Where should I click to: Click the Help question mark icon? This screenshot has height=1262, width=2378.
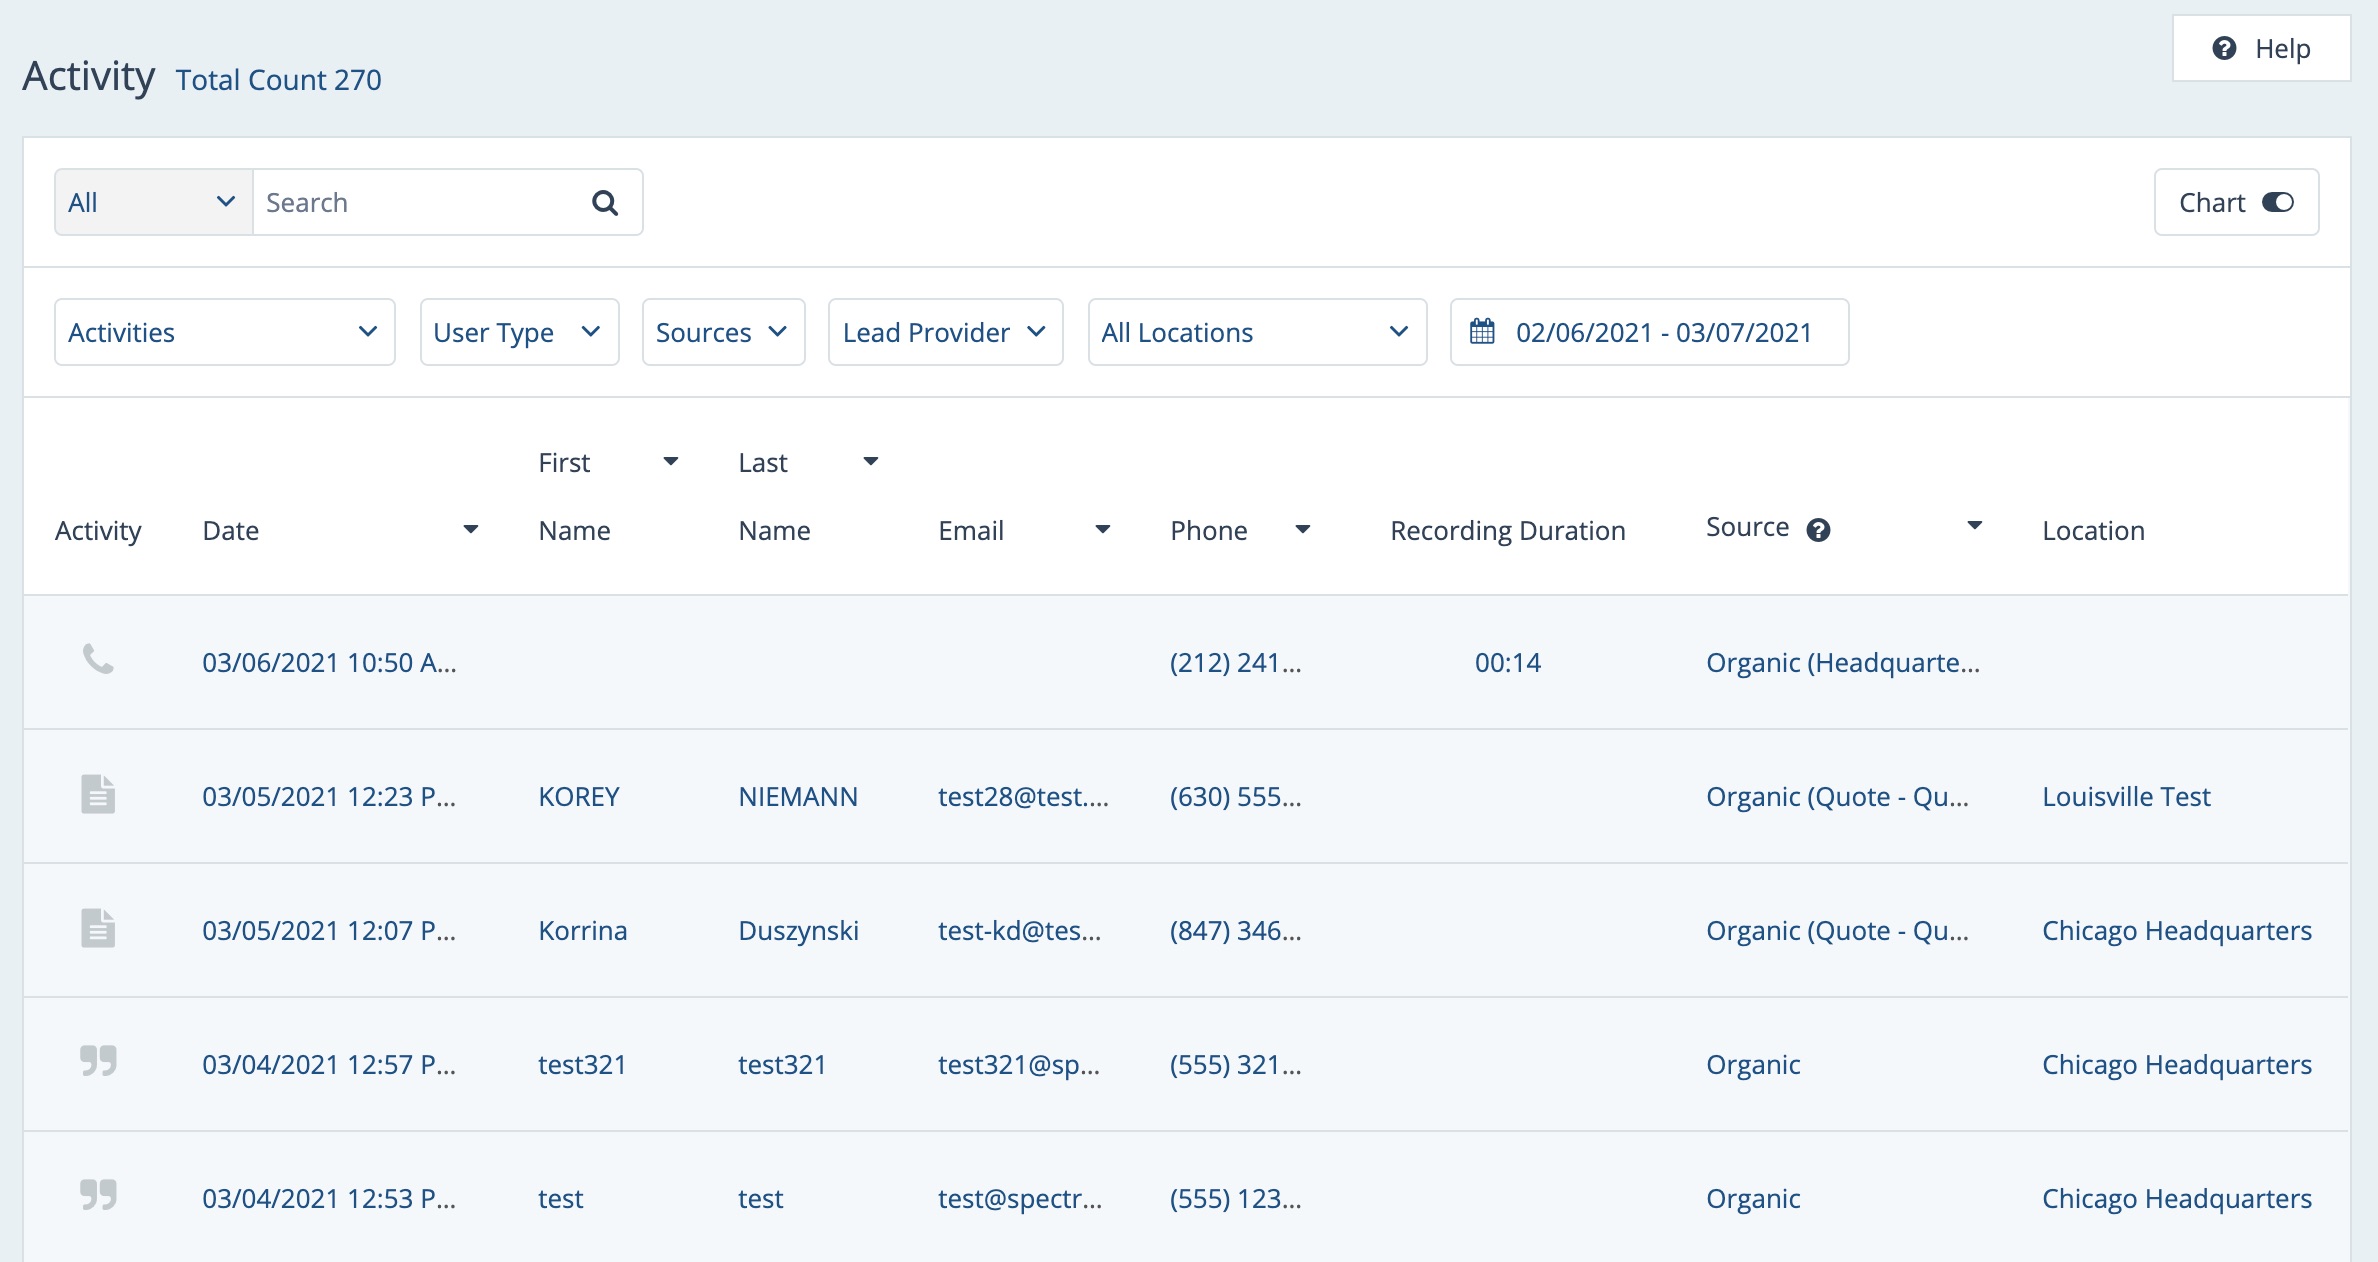(2223, 48)
